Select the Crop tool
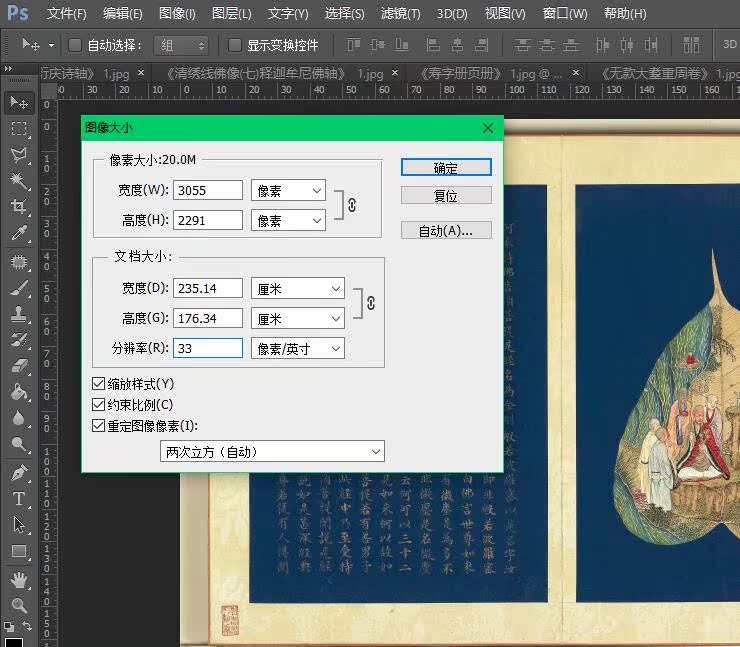The height and width of the screenshot is (647, 740). [19, 207]
